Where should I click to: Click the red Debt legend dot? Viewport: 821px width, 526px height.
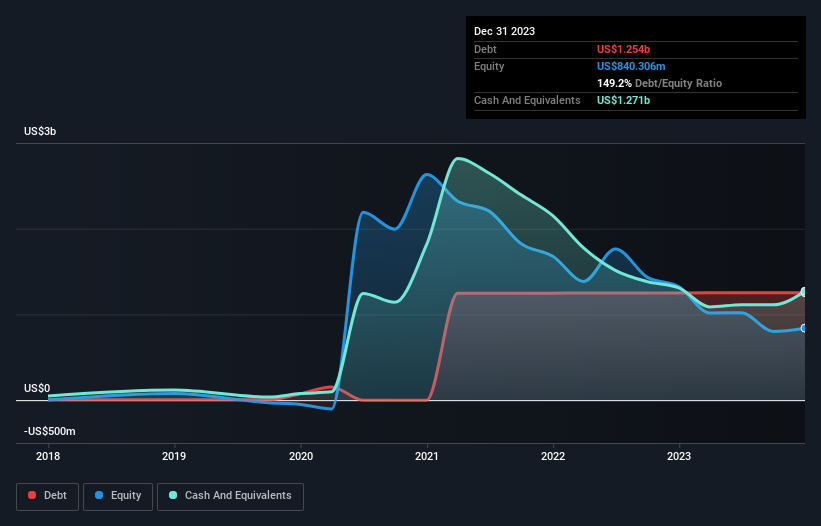[x=32, y=495]
